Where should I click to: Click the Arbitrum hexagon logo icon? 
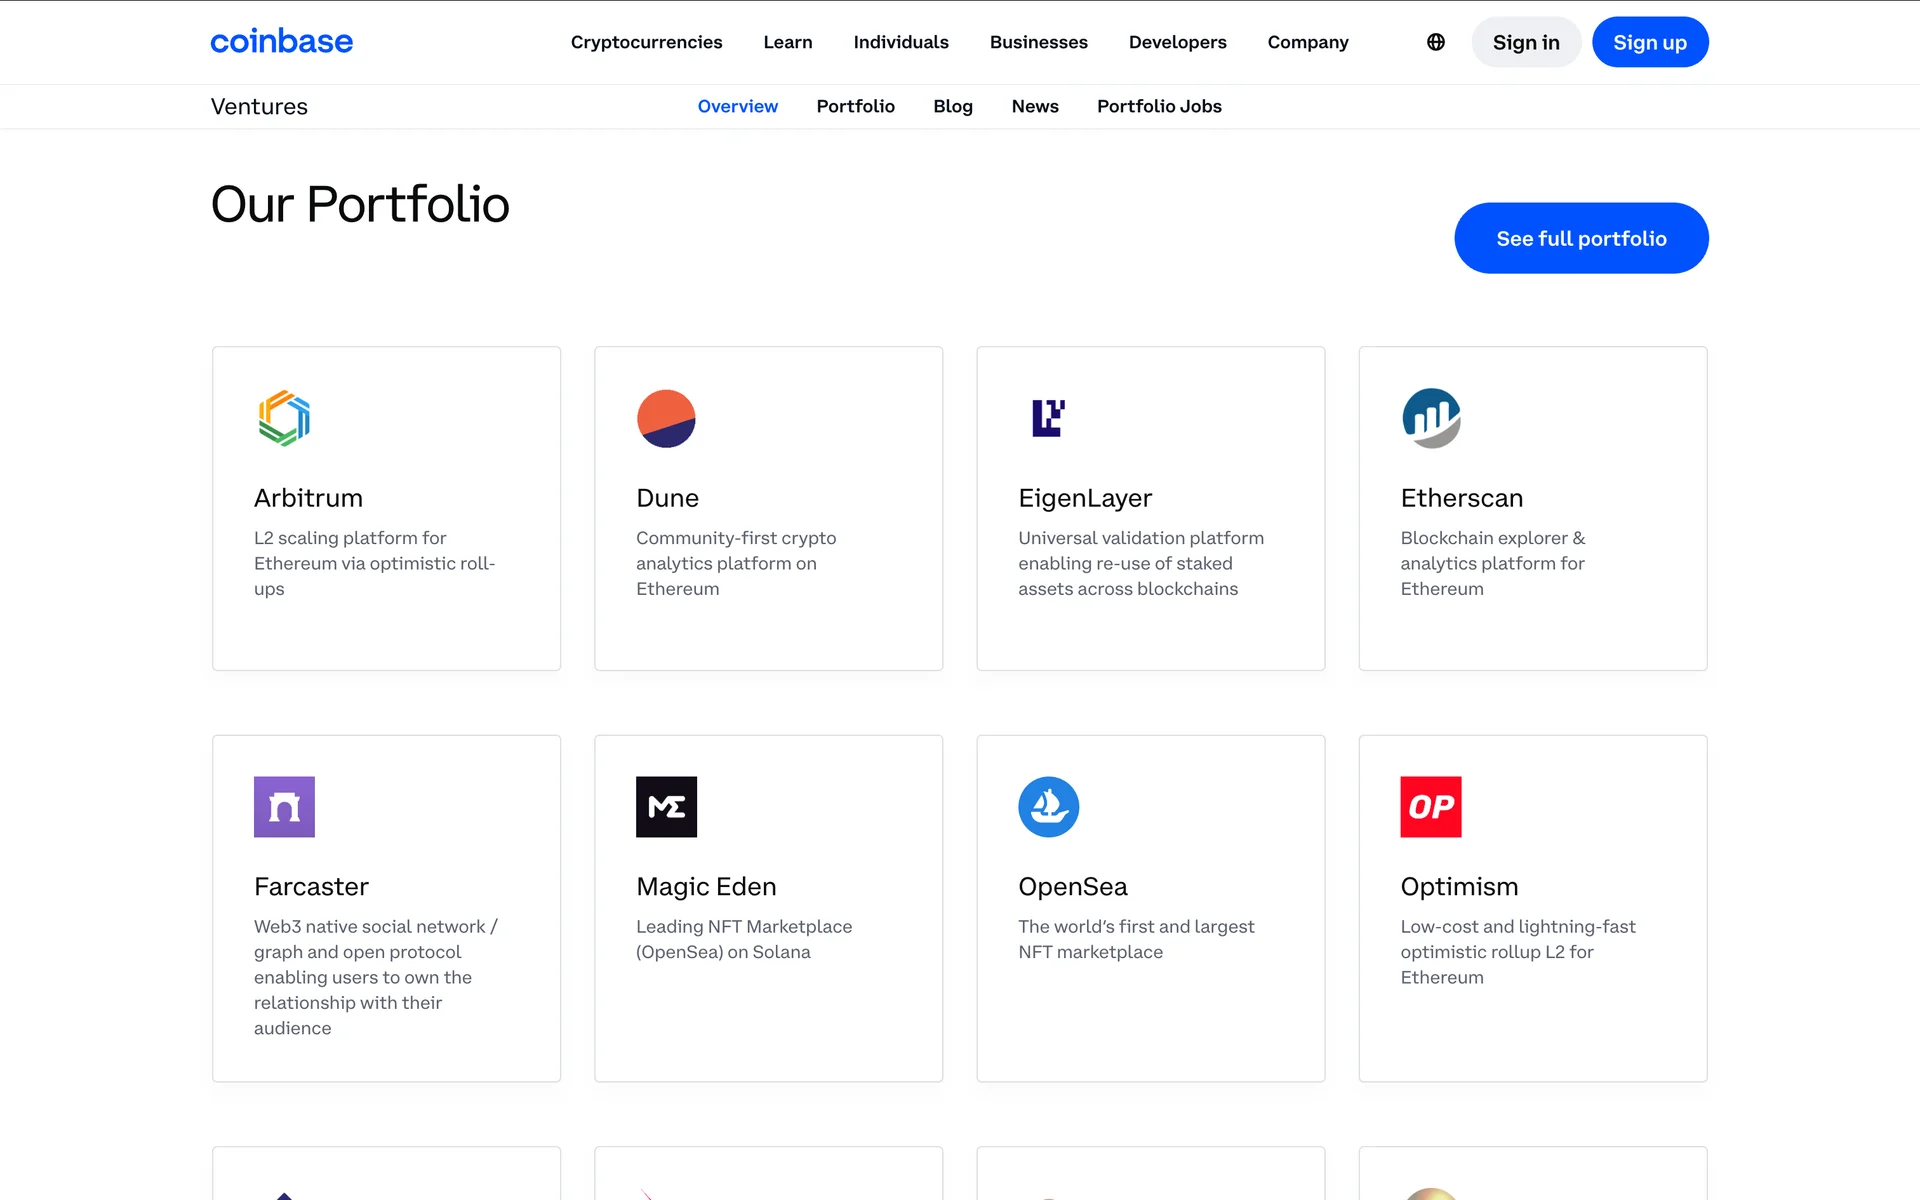[284, 418]
